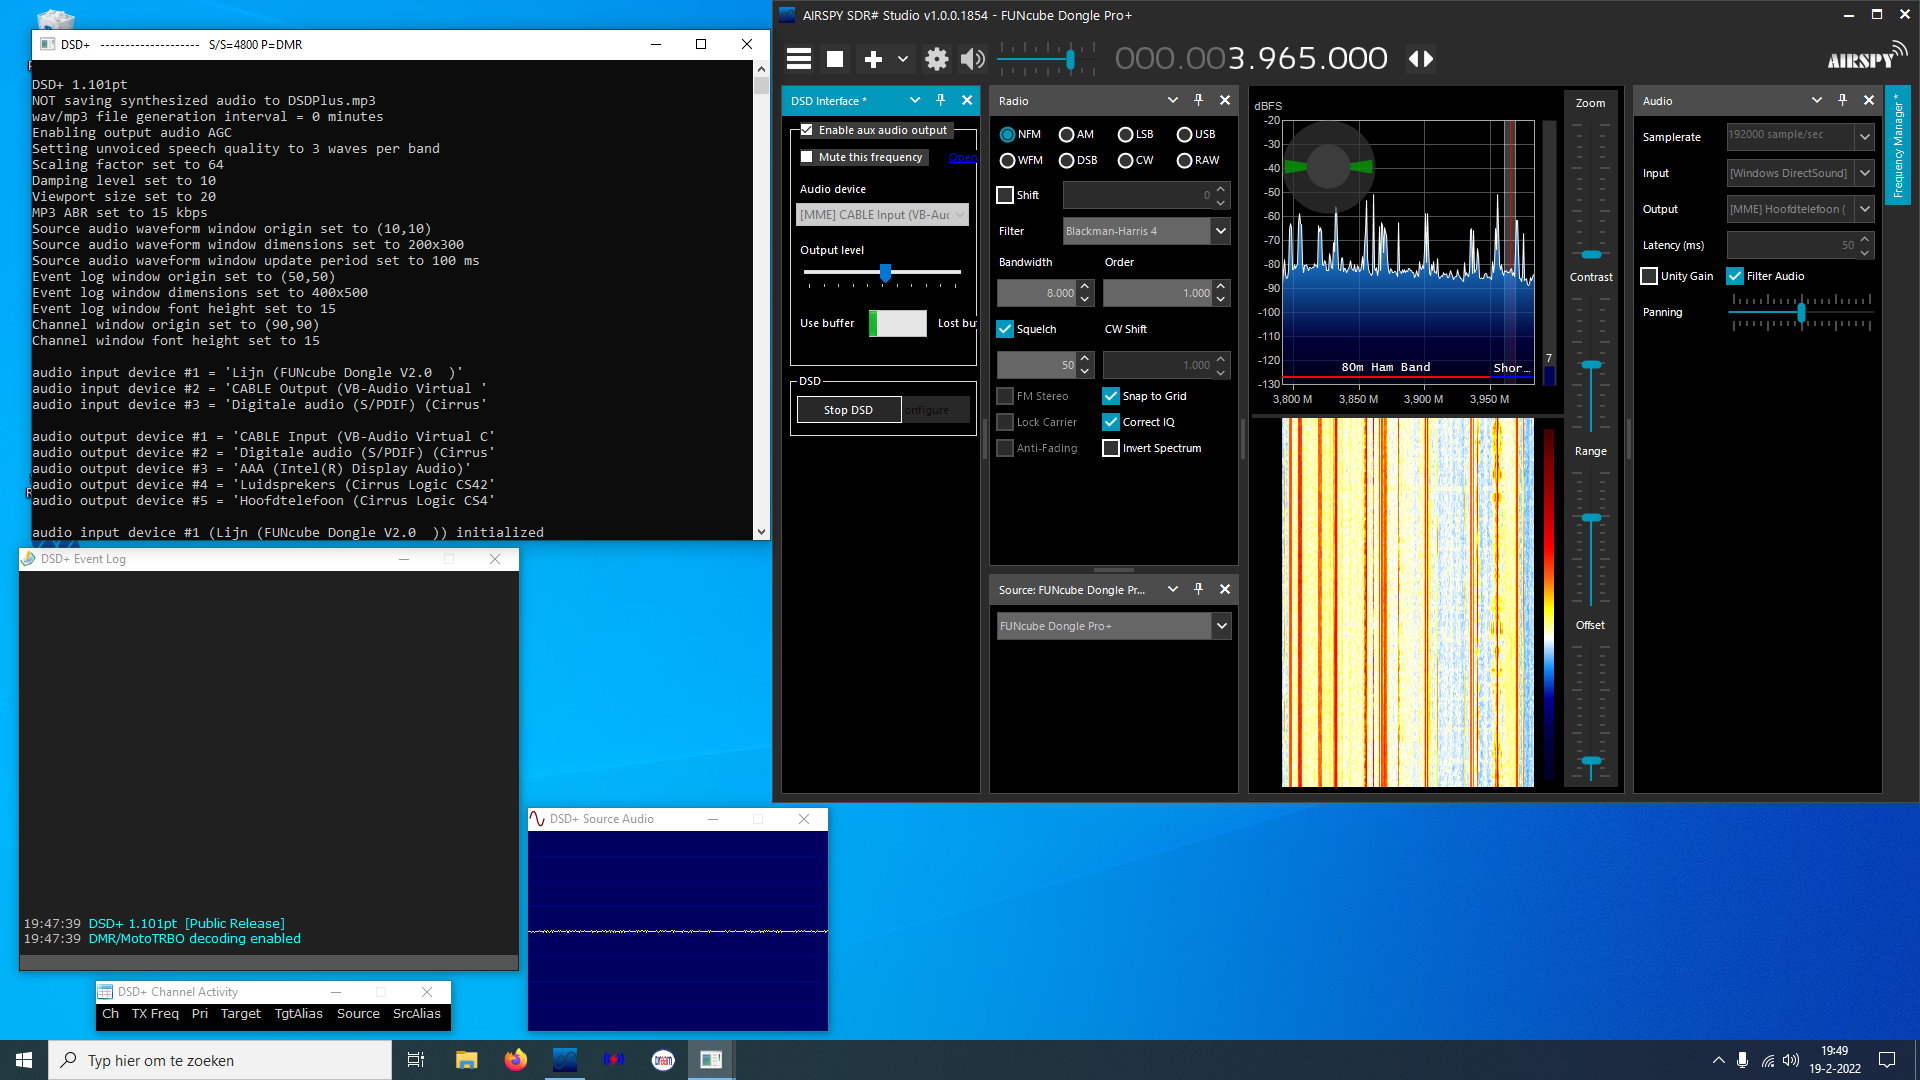1920x1080 pixels.
Task: Close the DSD Interface panel
Action: pos(967,100)
